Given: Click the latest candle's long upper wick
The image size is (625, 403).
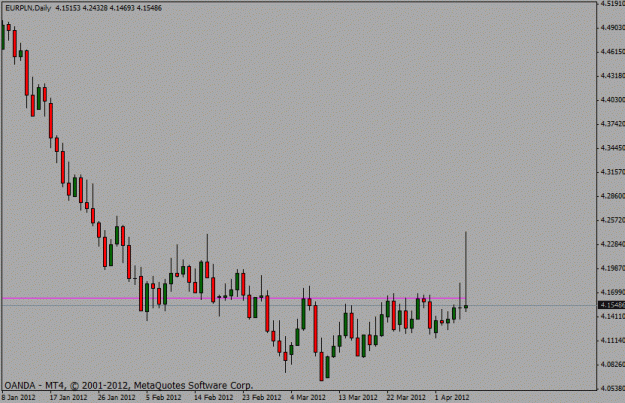Looking at the screenshot, I should click(466, 268).
